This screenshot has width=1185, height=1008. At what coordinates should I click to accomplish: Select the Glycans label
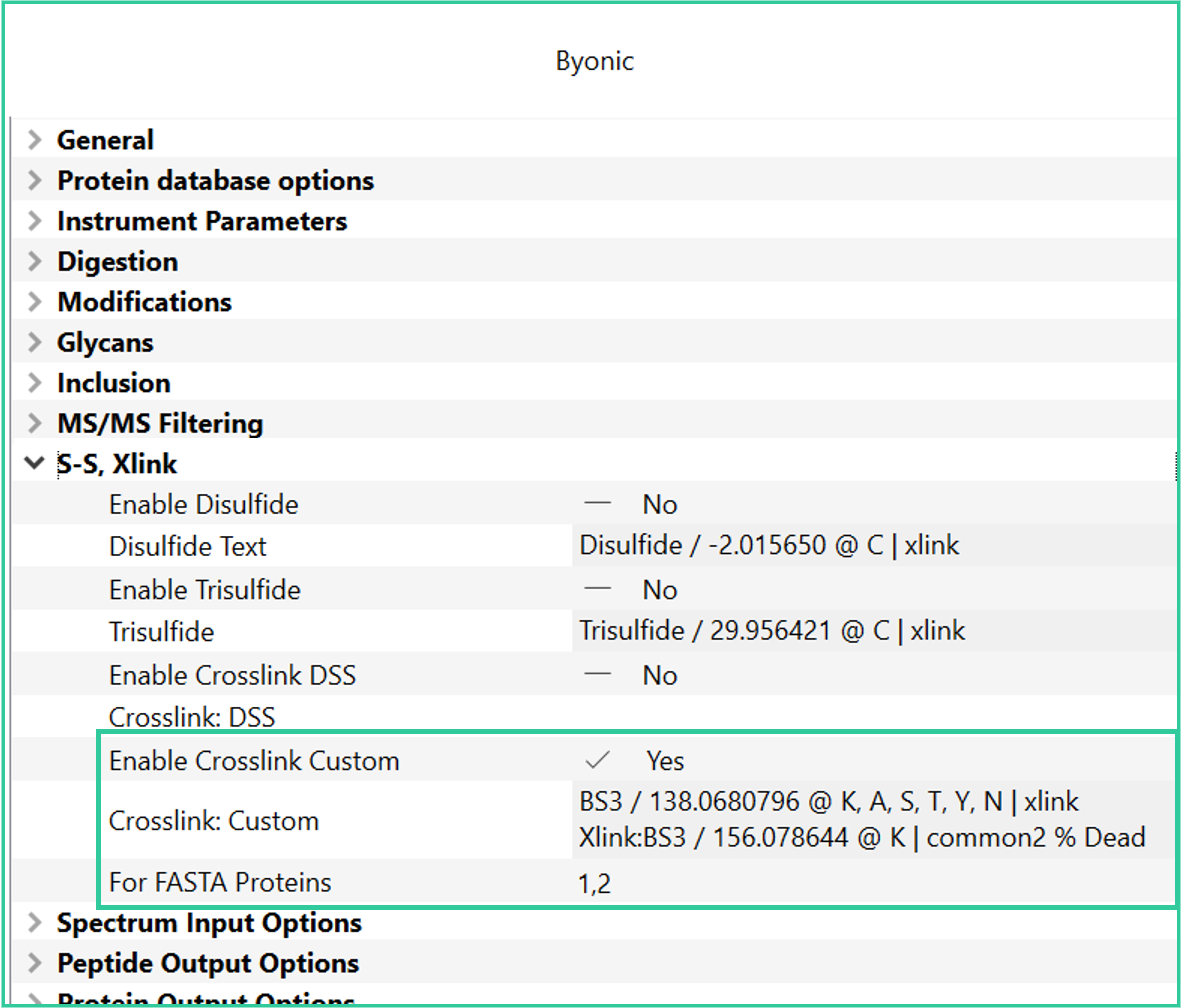(105, 342)
